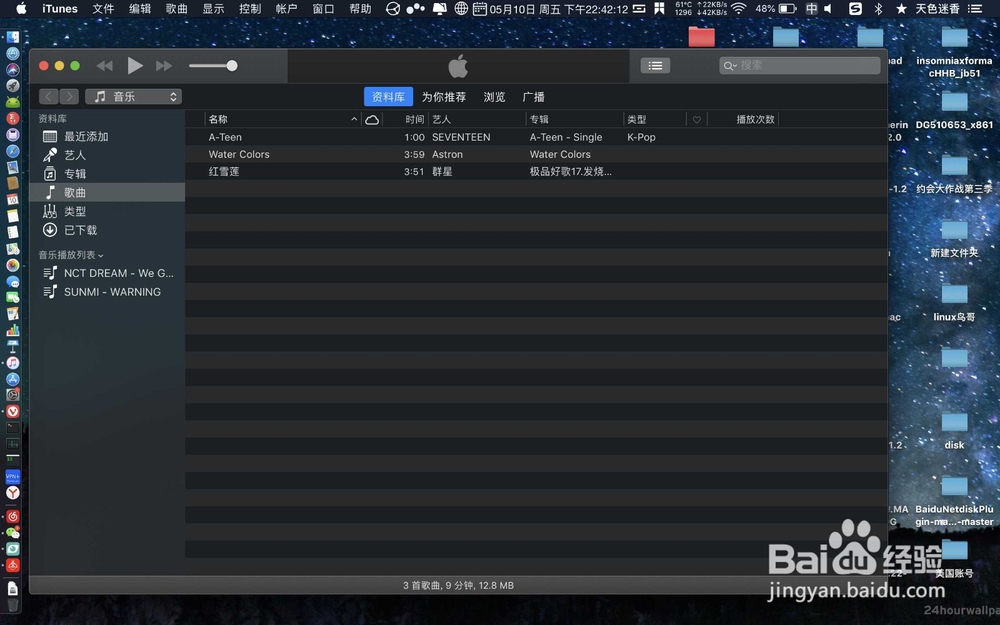Screen dimensions: 1000x625
Task: Select 类型 in the sidebar
Action: click(x=107, y=211)
